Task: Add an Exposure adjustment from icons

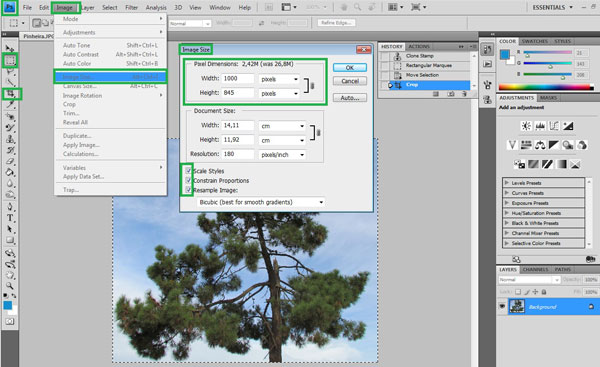Action: (x=568, y=126)
